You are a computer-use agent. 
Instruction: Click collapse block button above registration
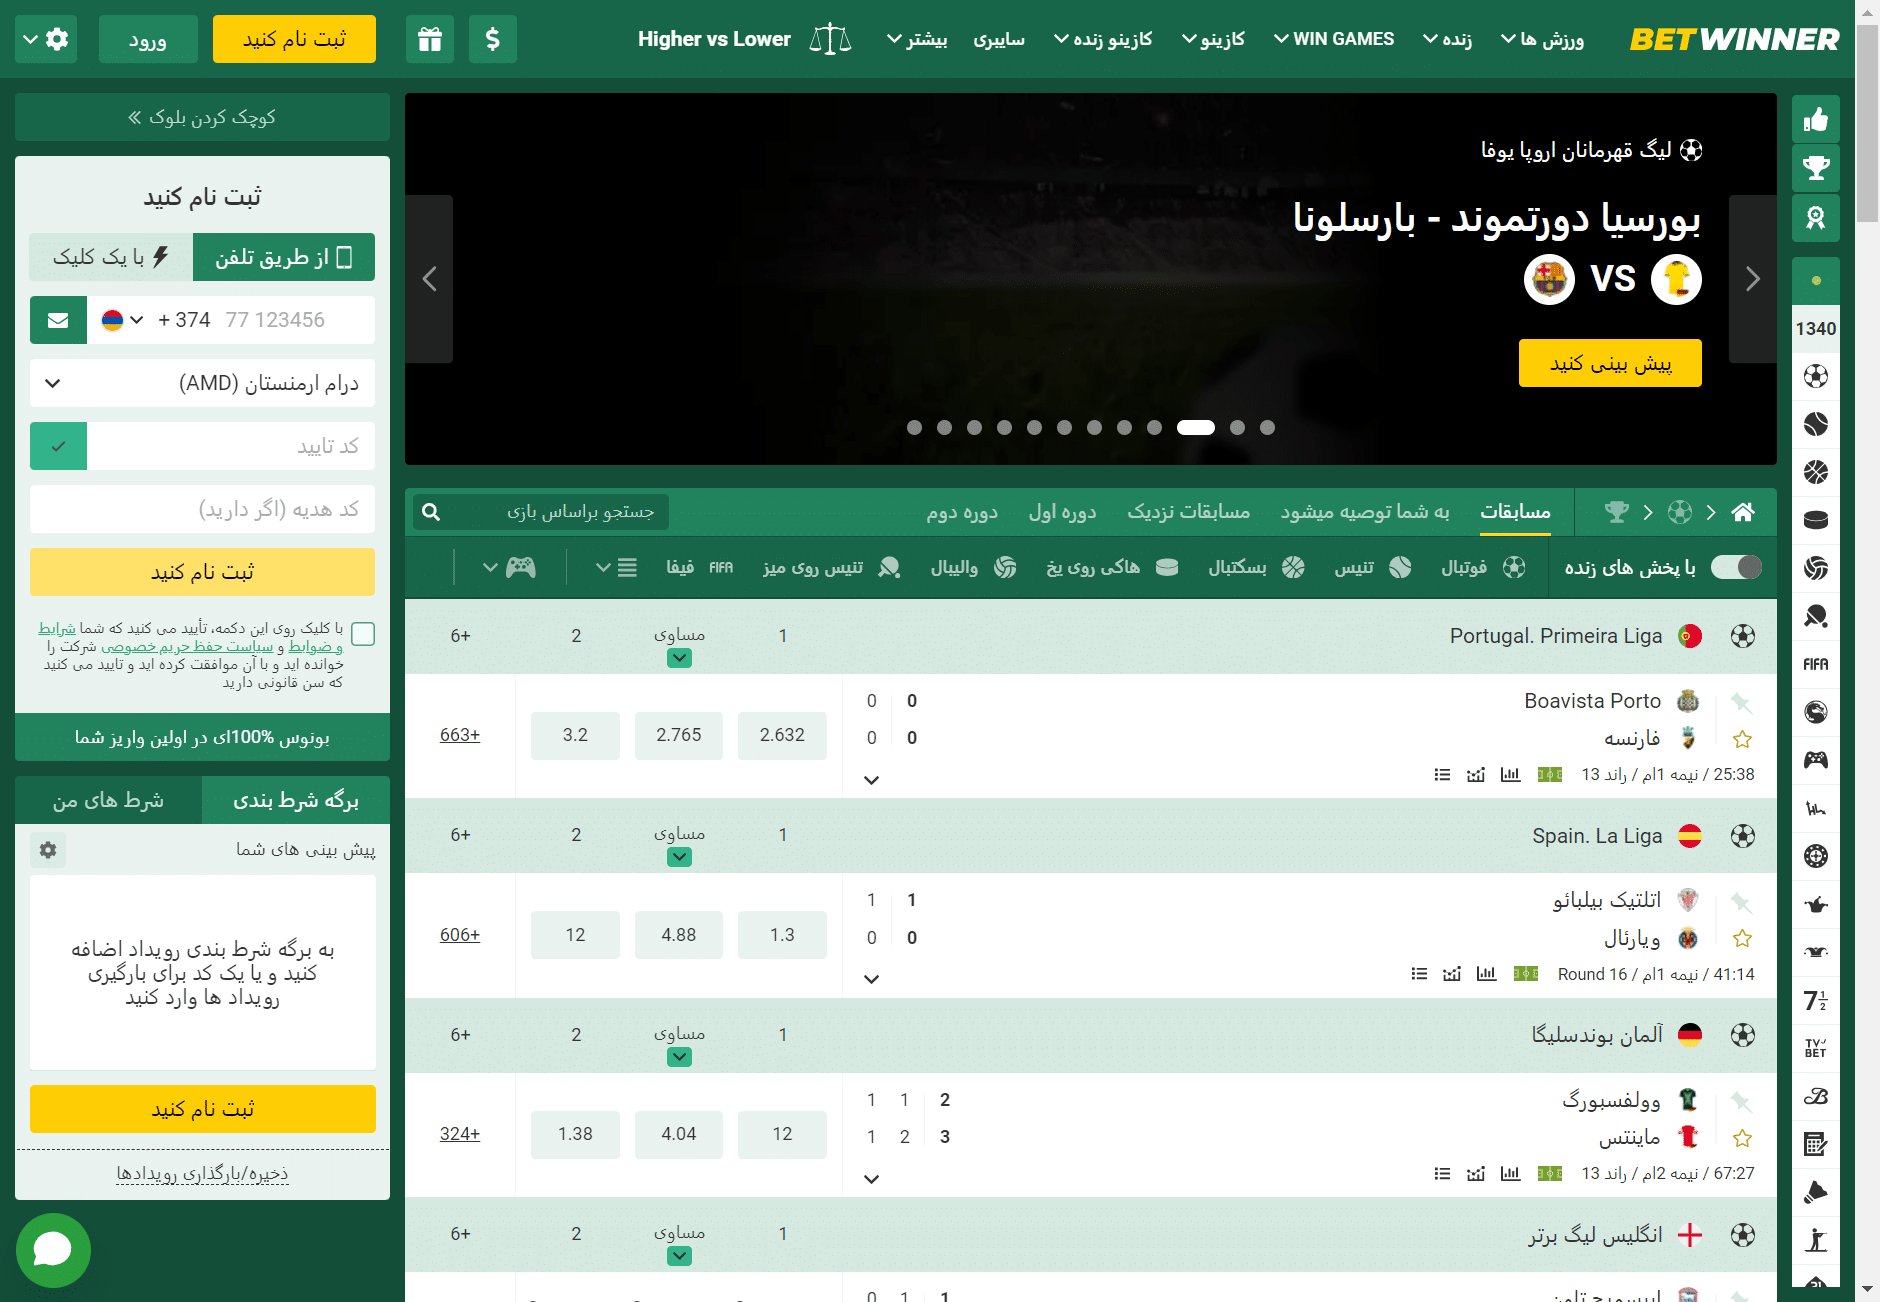pos(202,117)
